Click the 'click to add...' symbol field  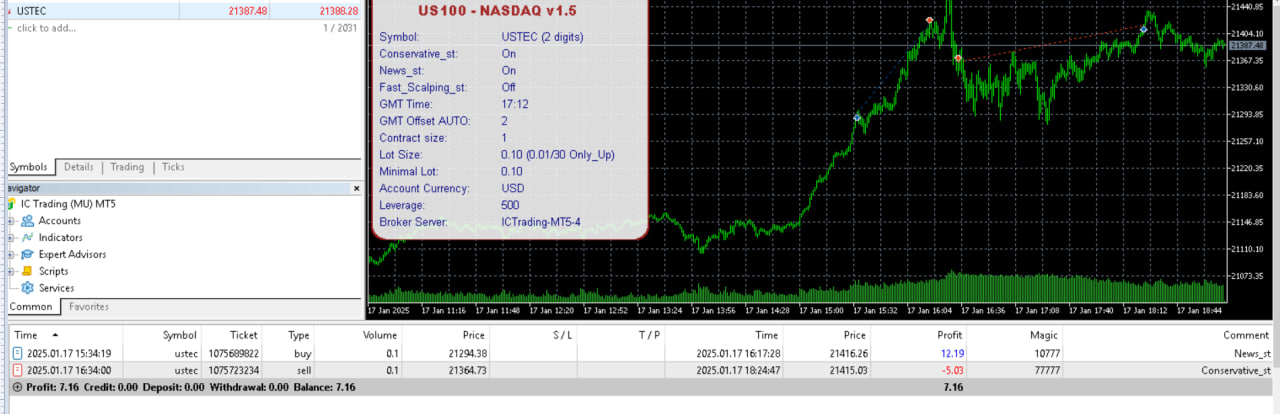coord(46,28)
